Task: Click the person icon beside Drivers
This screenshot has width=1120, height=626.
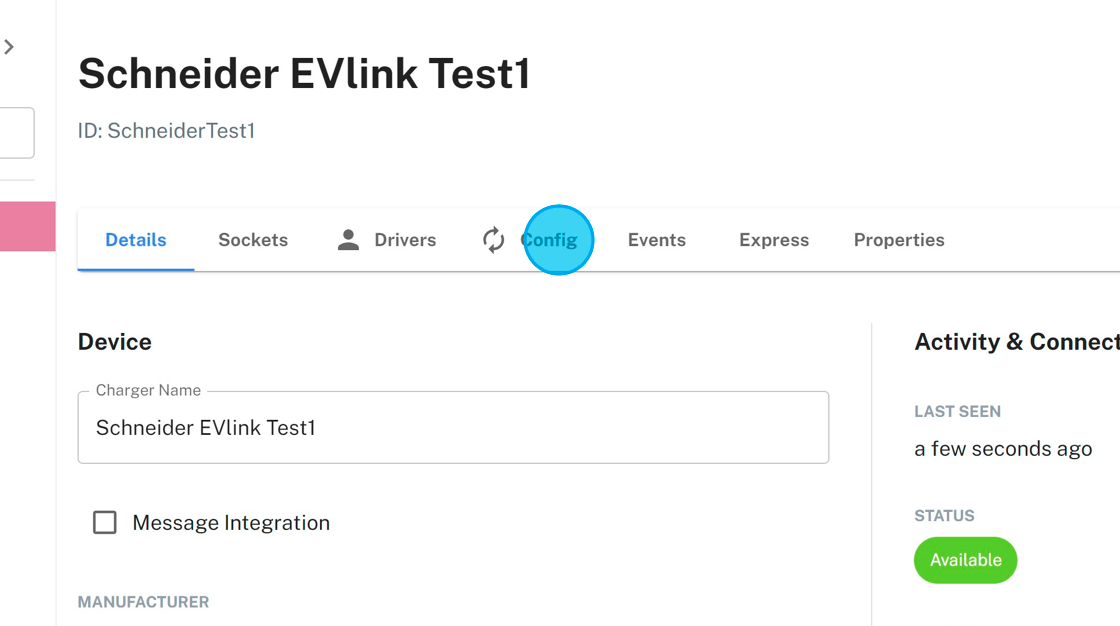Action: click(348, 240)
